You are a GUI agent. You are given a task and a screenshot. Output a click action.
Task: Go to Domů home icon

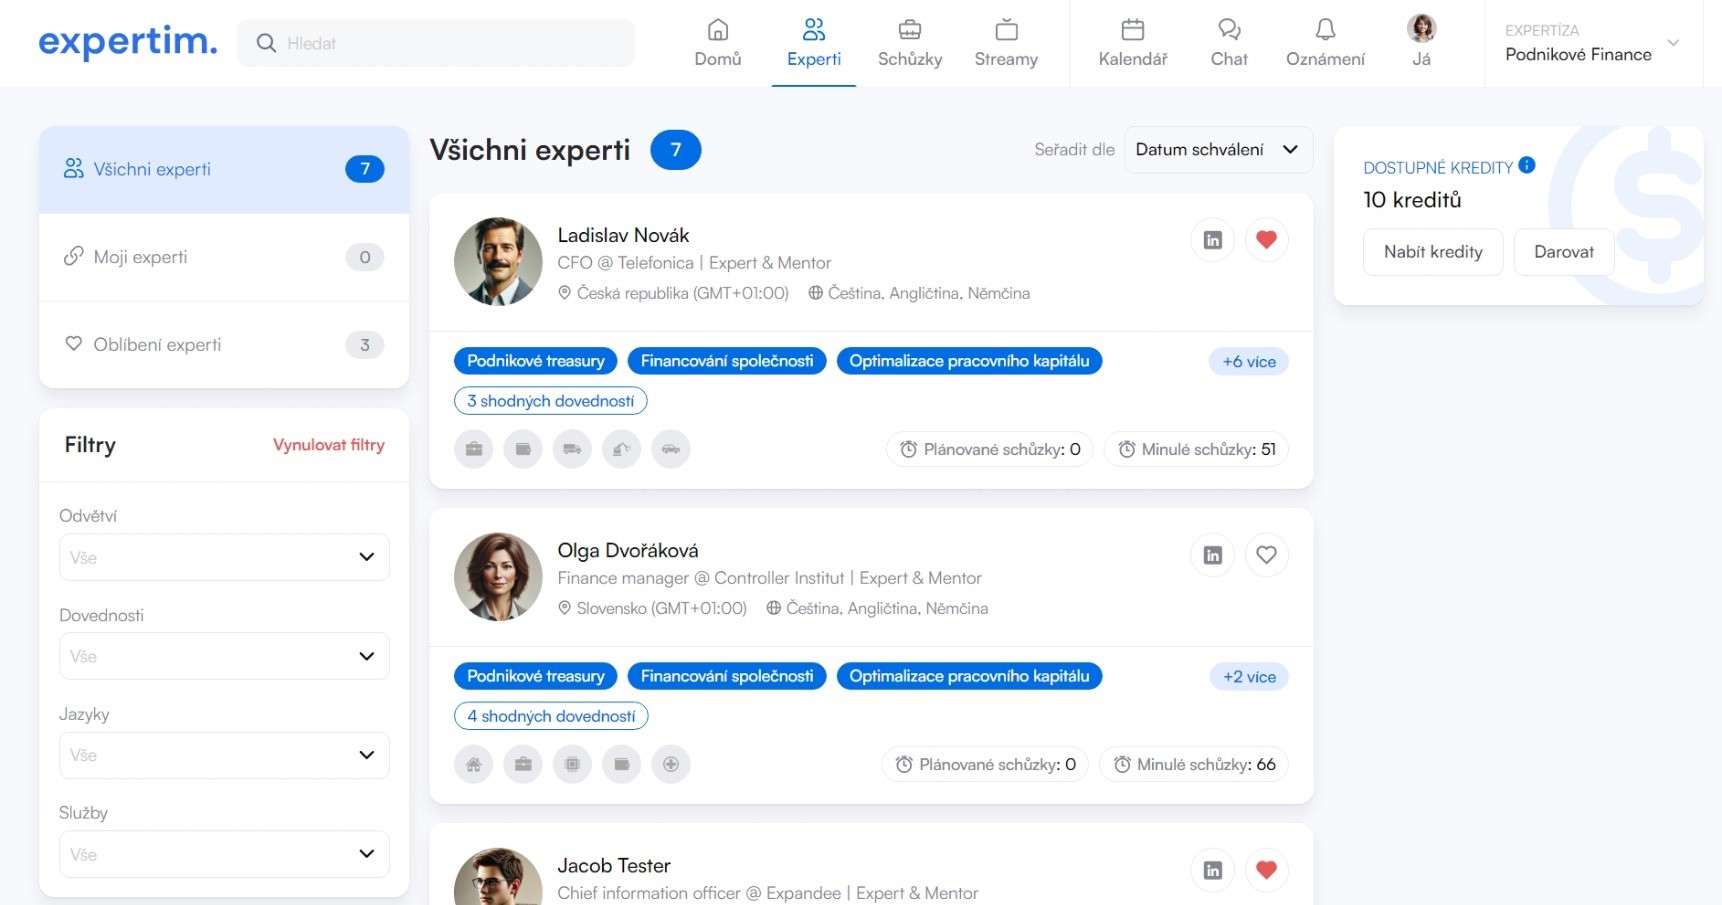click(717, 30)
